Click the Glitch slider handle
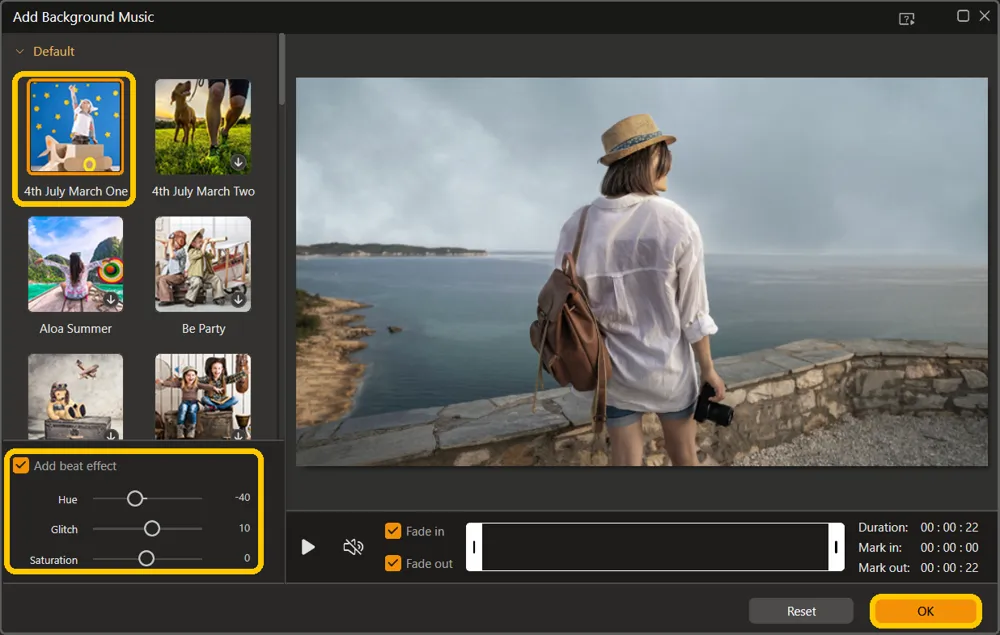1000x635 pixels. pyautogui.click(x=152, y=529)
